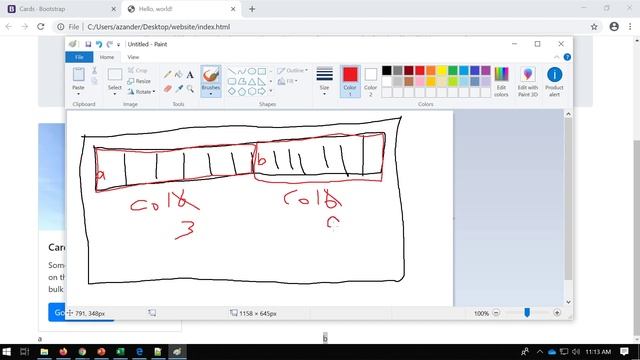The height and width of the screenshot is (360, 640).
Task: Switch to the Home ribbon tab
Action: click(x=107, y=57)
